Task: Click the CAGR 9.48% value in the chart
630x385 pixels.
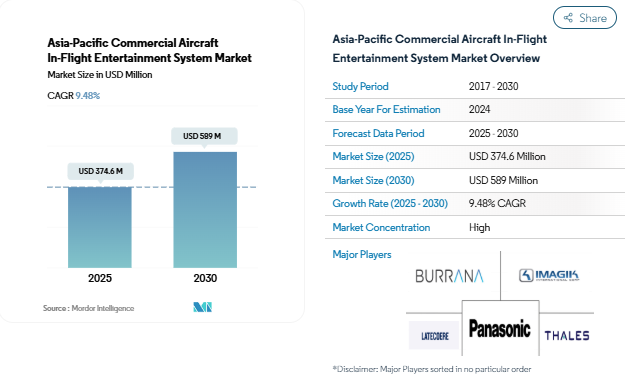Action: [x=88, y=96]
